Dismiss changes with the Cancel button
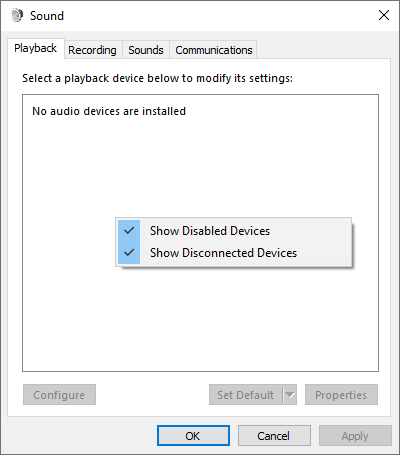Screen dimensions: 400x455 tap(274, 436)
